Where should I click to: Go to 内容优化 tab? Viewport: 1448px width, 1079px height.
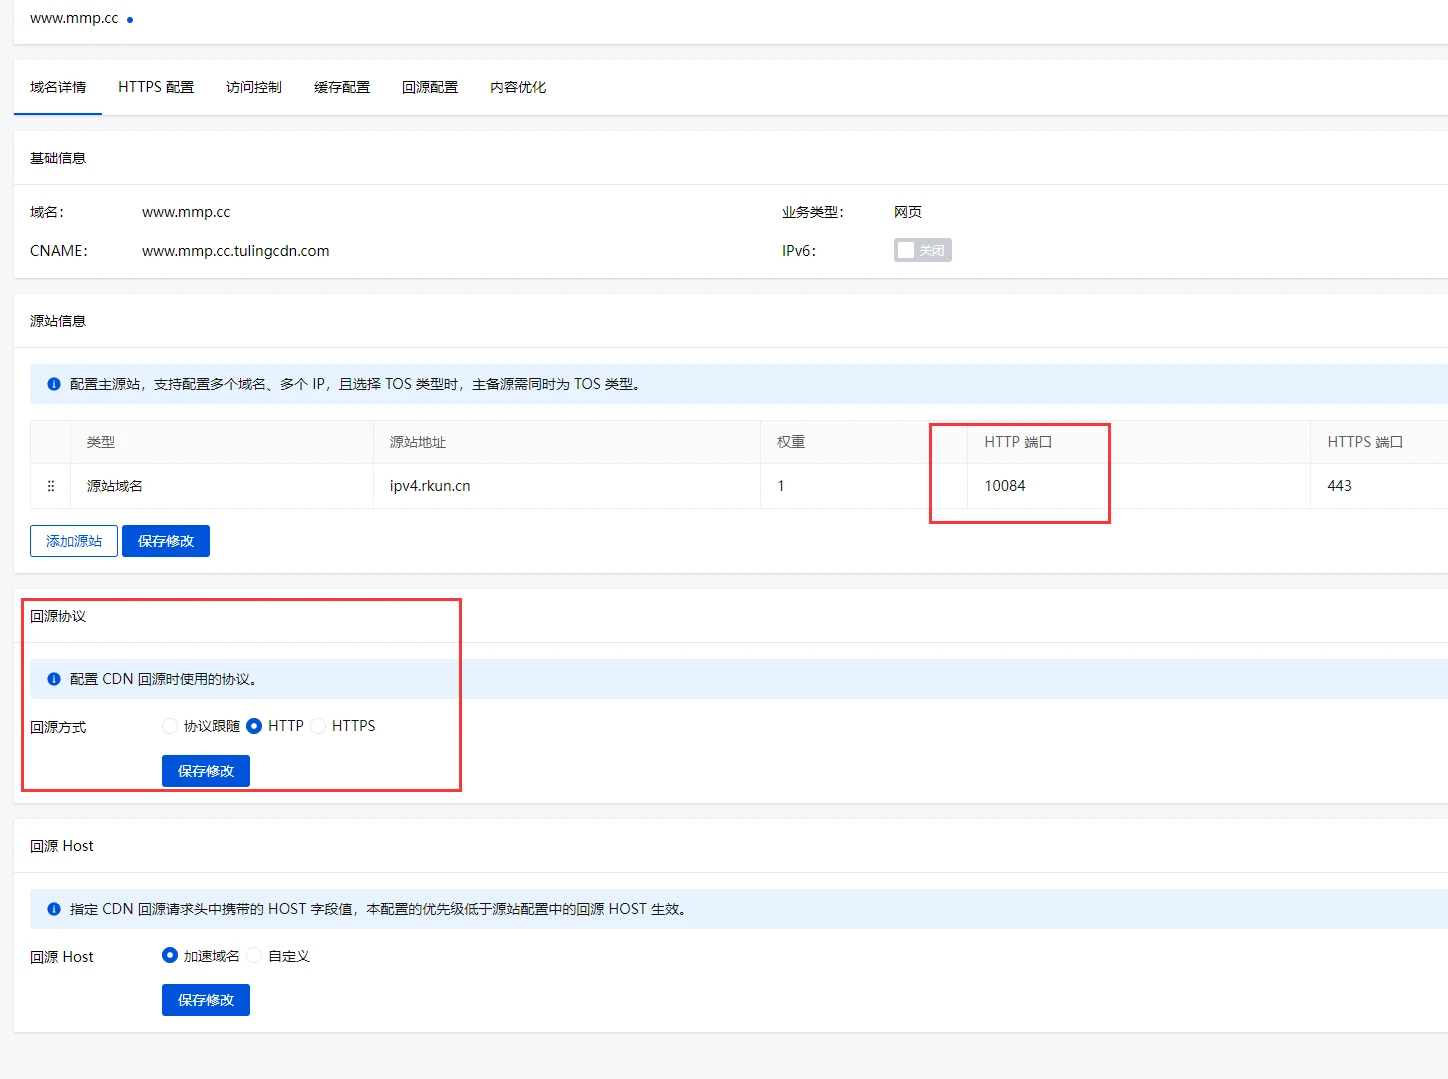click(518, 87)
